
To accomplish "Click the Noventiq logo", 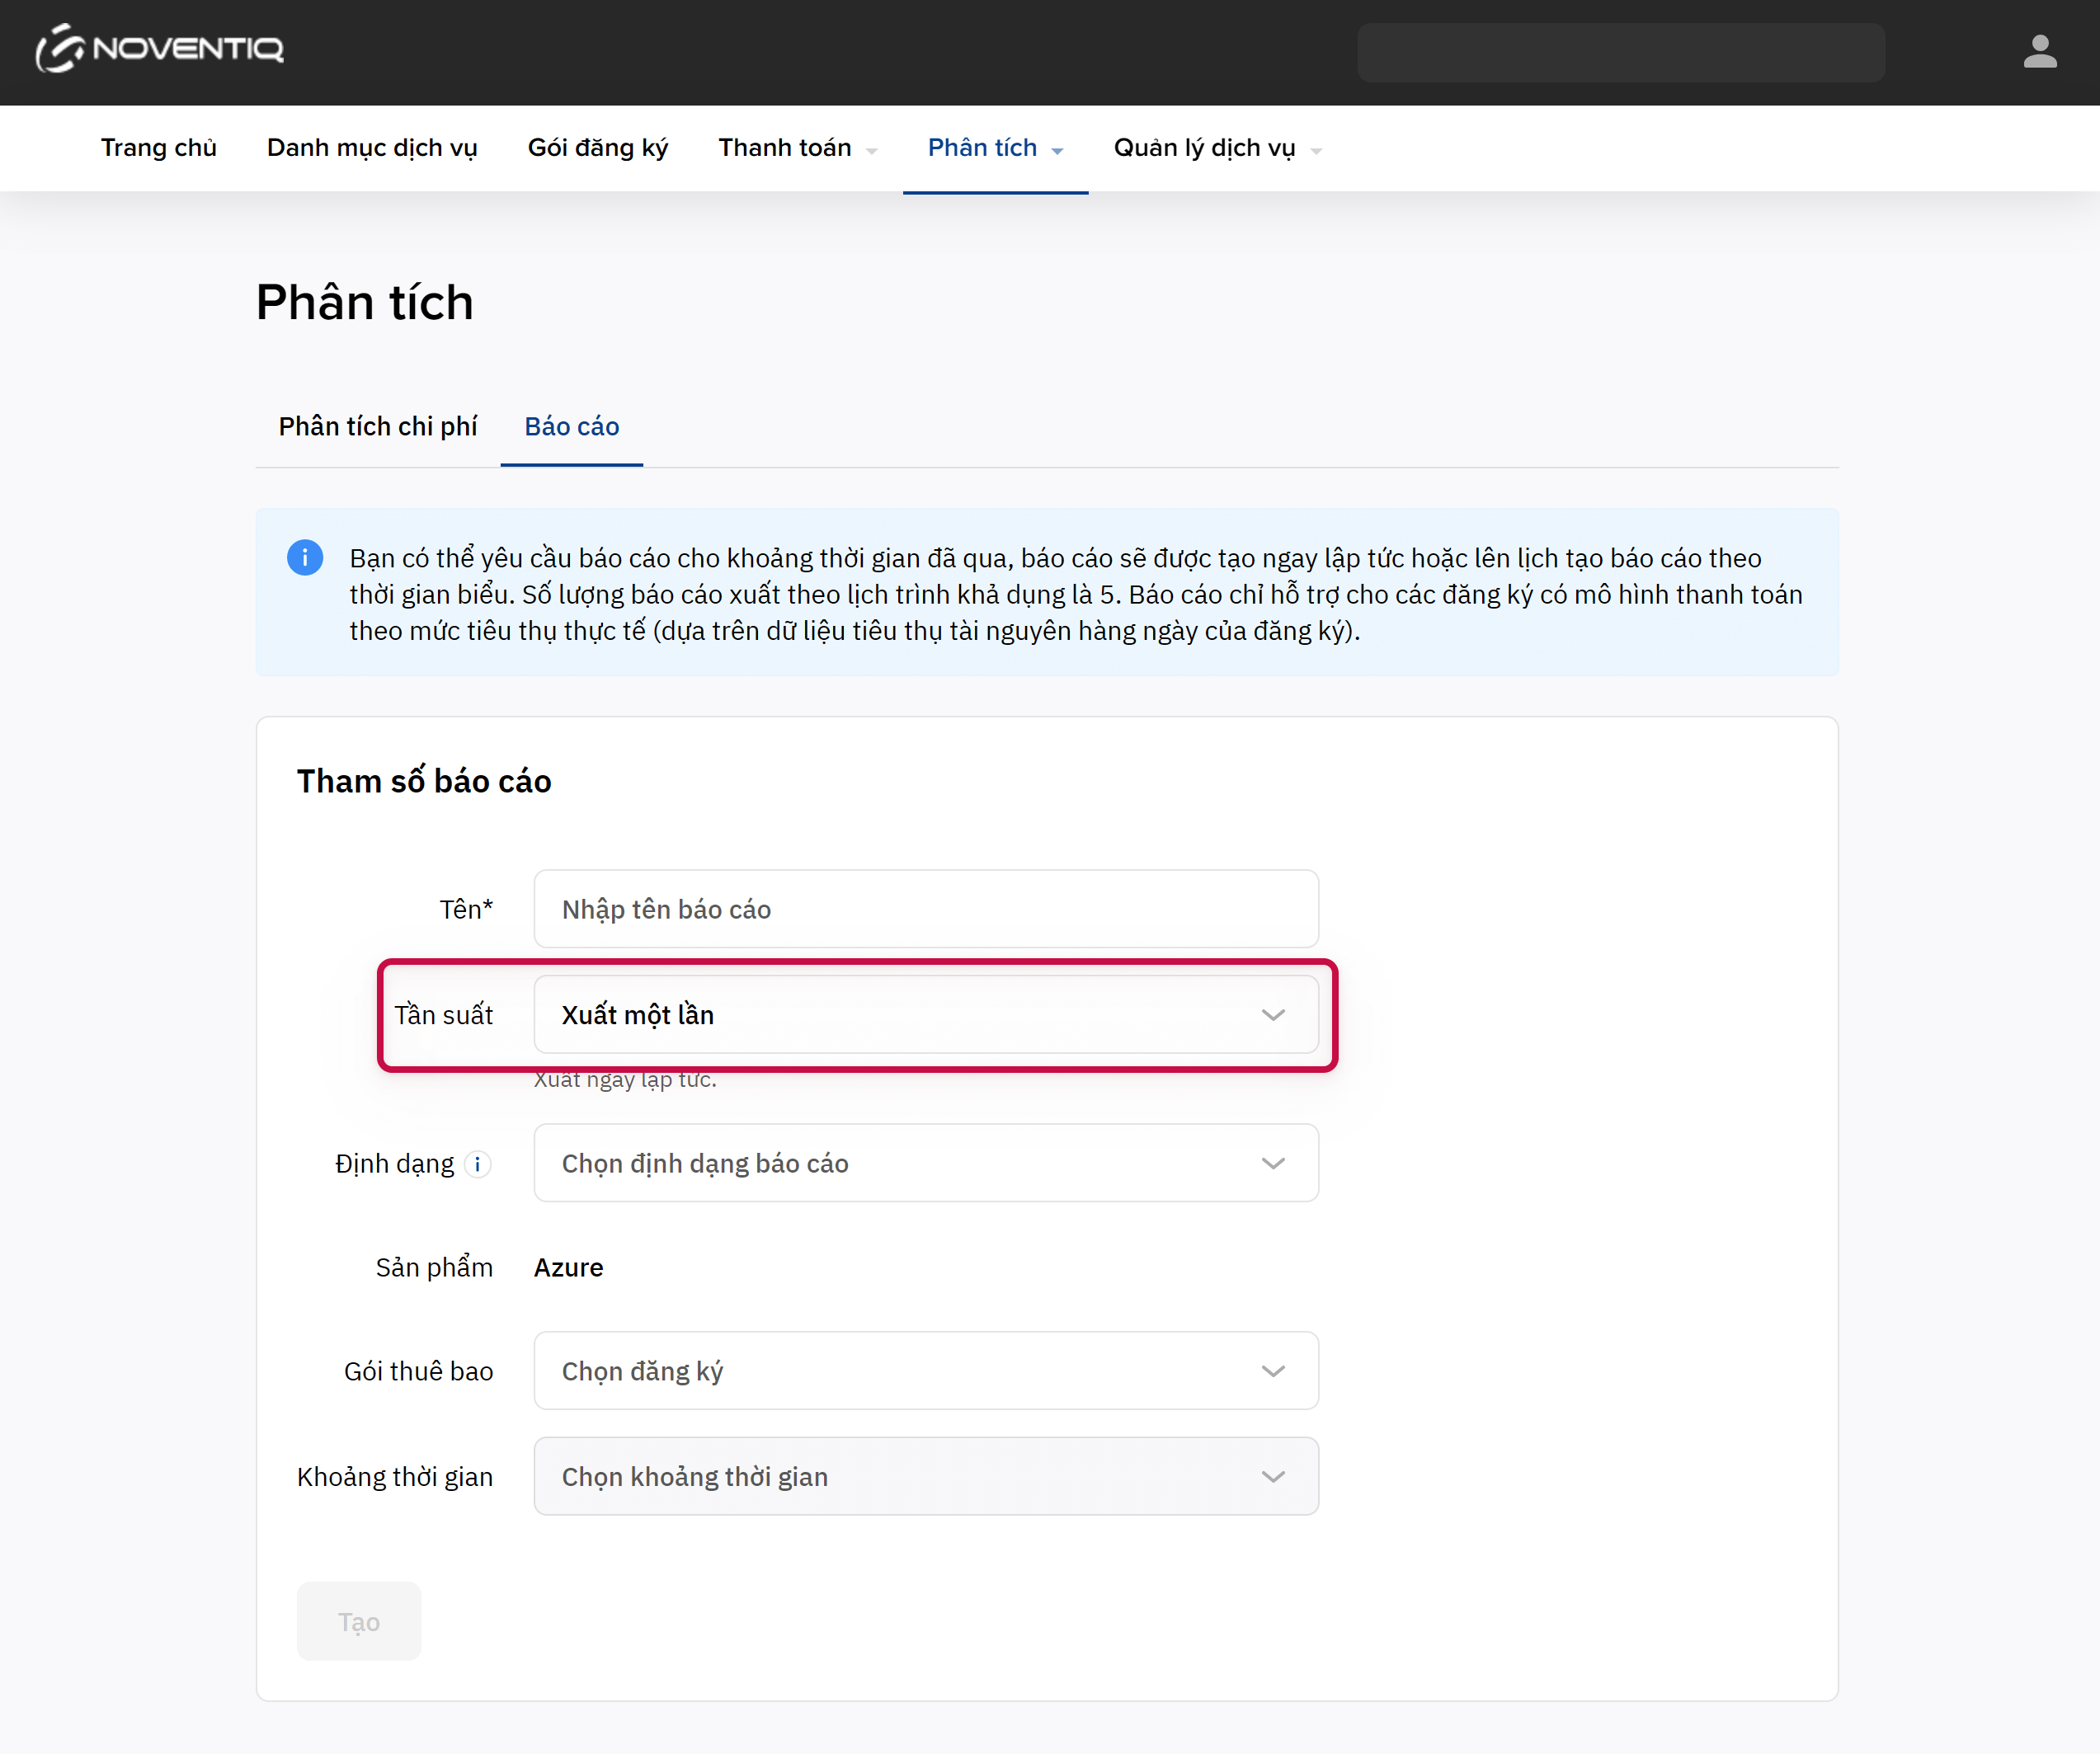I will click(160, 48).
